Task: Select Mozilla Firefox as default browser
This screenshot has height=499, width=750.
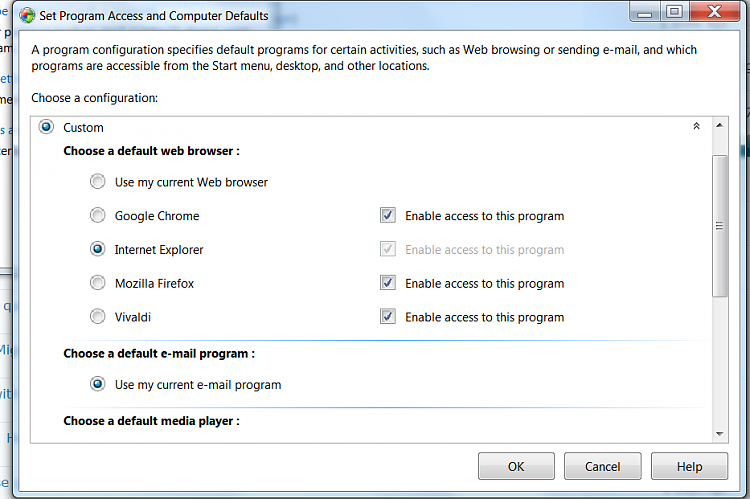Action: pyautogui.click(x=98, y=283)
